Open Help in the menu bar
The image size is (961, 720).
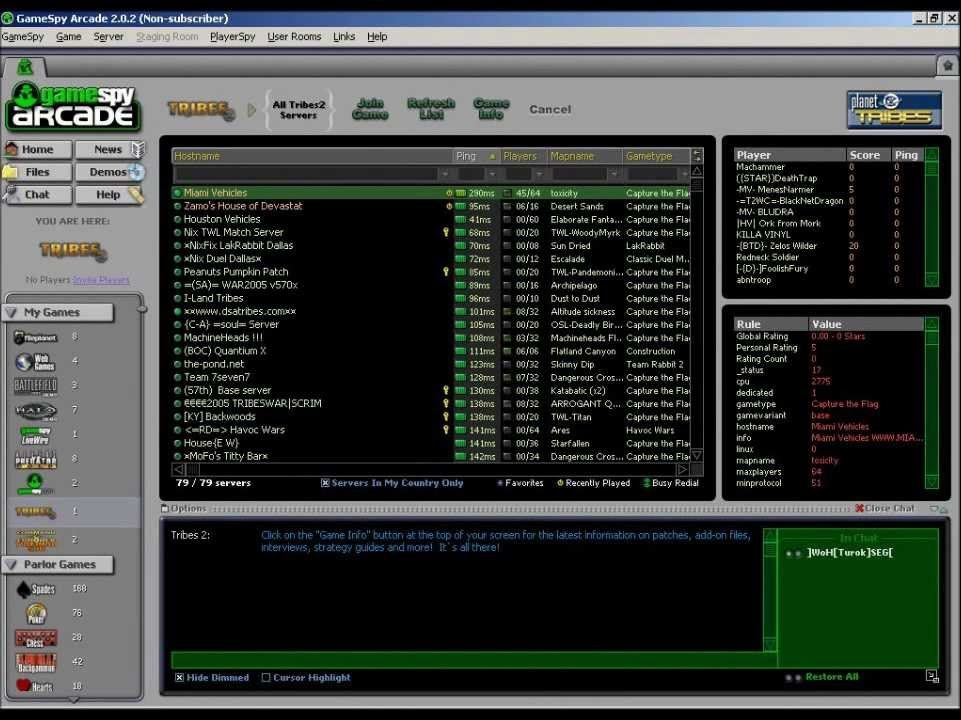[x=377, y=37]
